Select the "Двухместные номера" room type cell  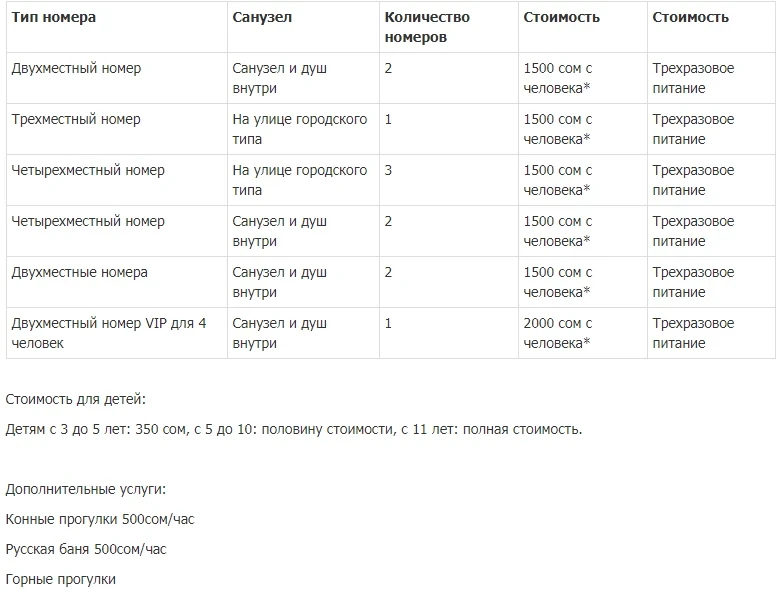pos(79,272)
